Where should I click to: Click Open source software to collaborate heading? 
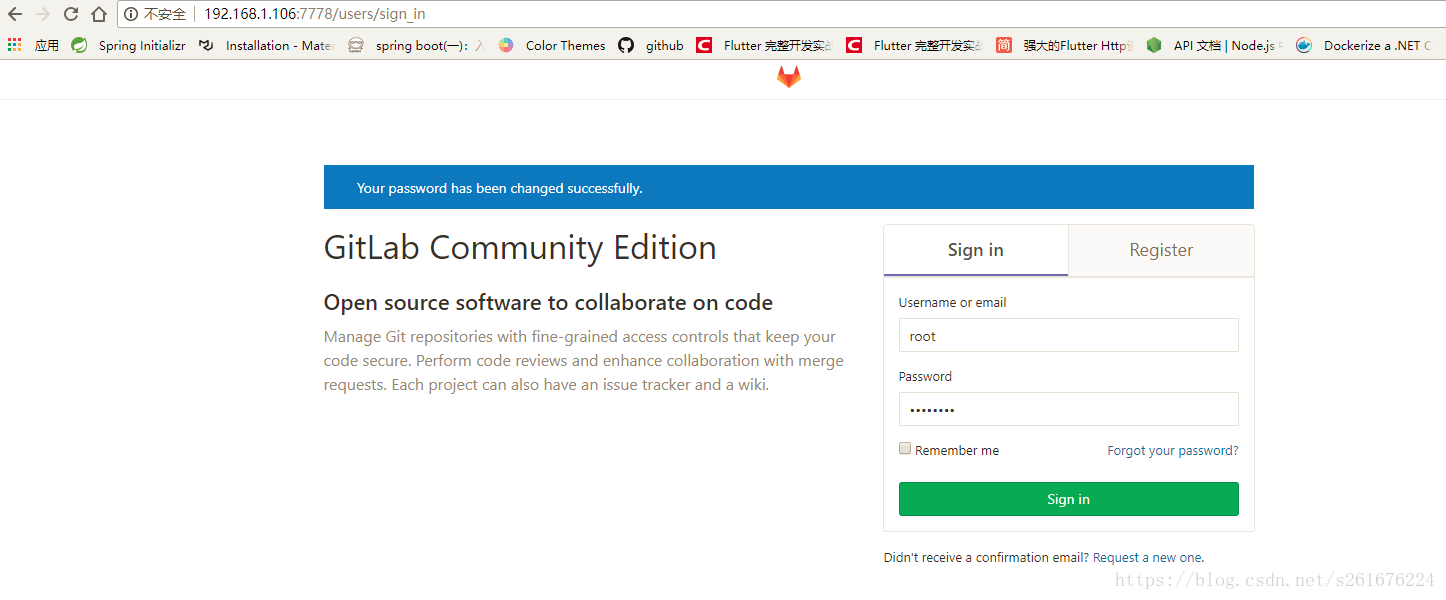point(548,303)
